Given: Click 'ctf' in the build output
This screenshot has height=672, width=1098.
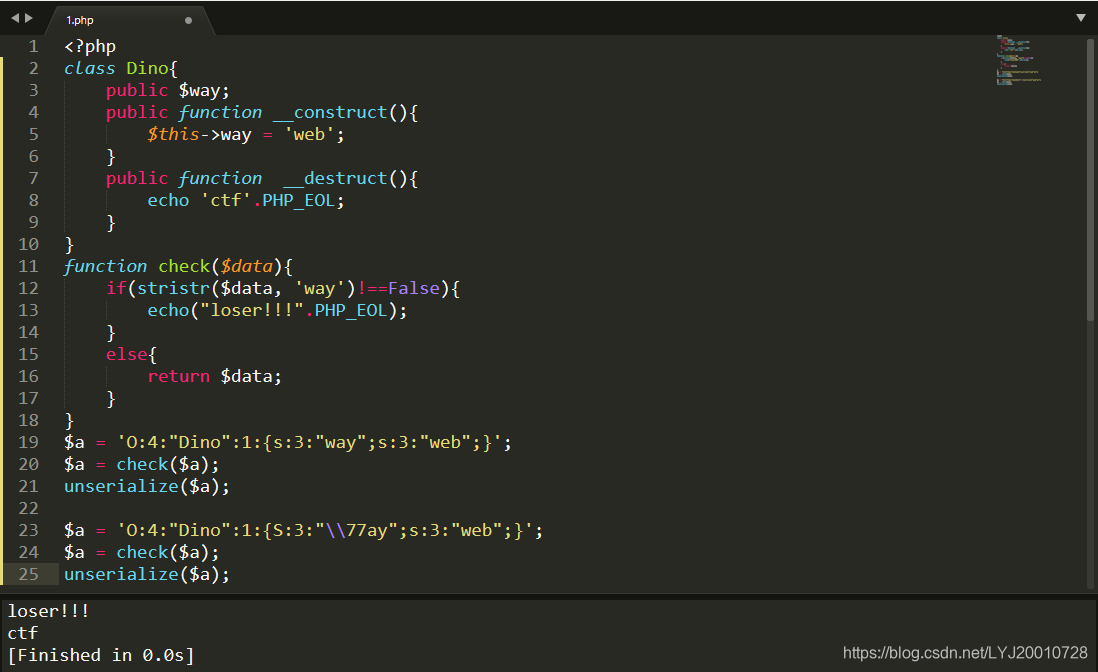Looking at the screenshot, I should tap(22, 634).
